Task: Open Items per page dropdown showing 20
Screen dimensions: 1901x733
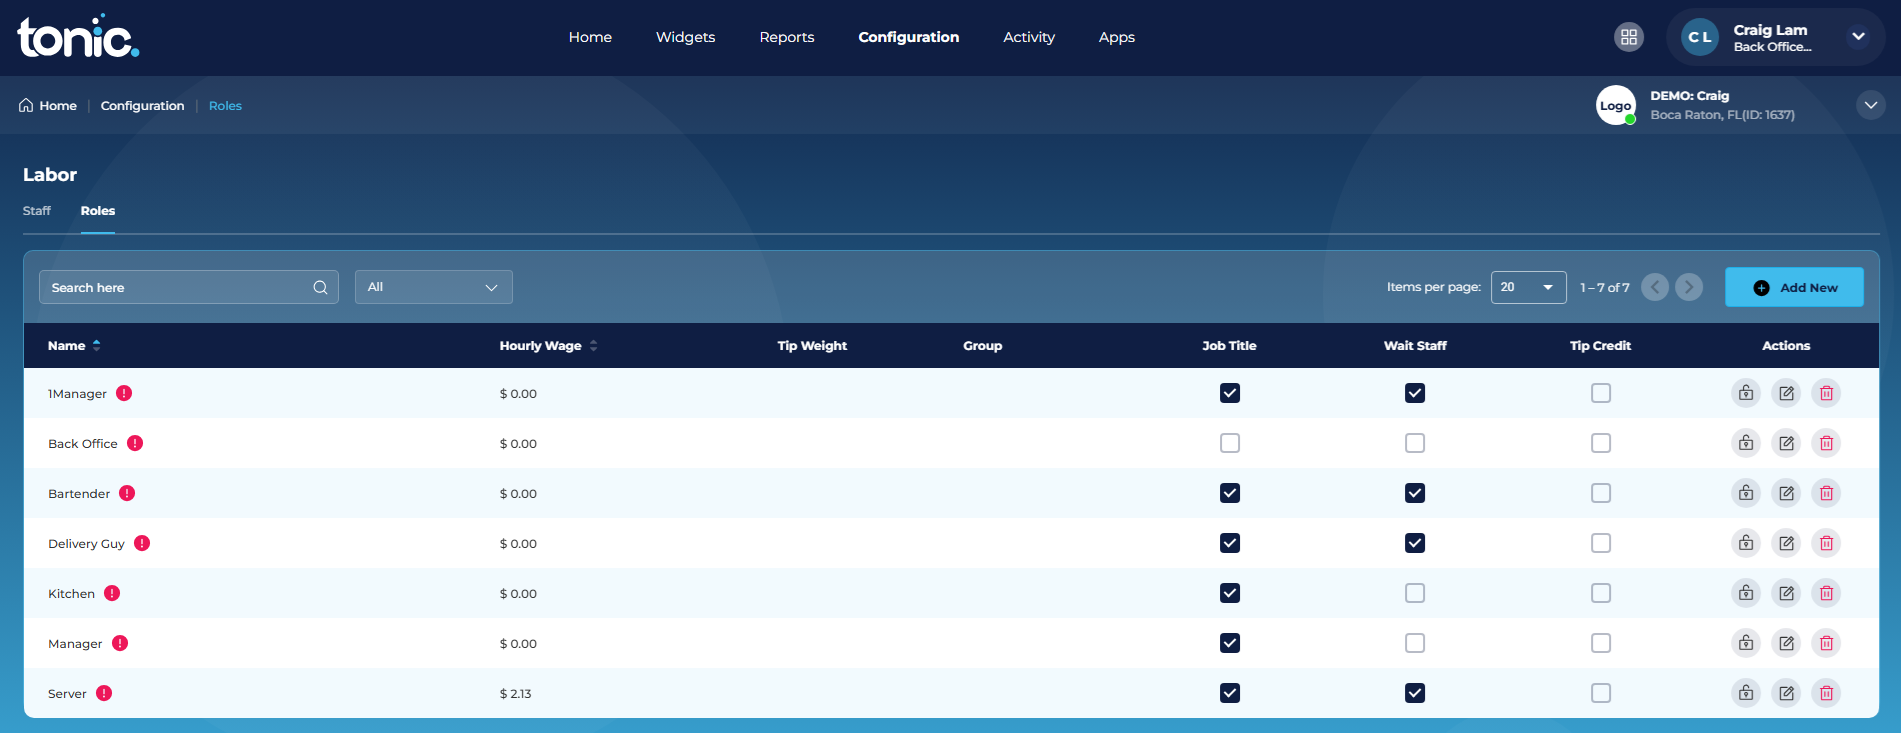Action: tap(1528, 287)
